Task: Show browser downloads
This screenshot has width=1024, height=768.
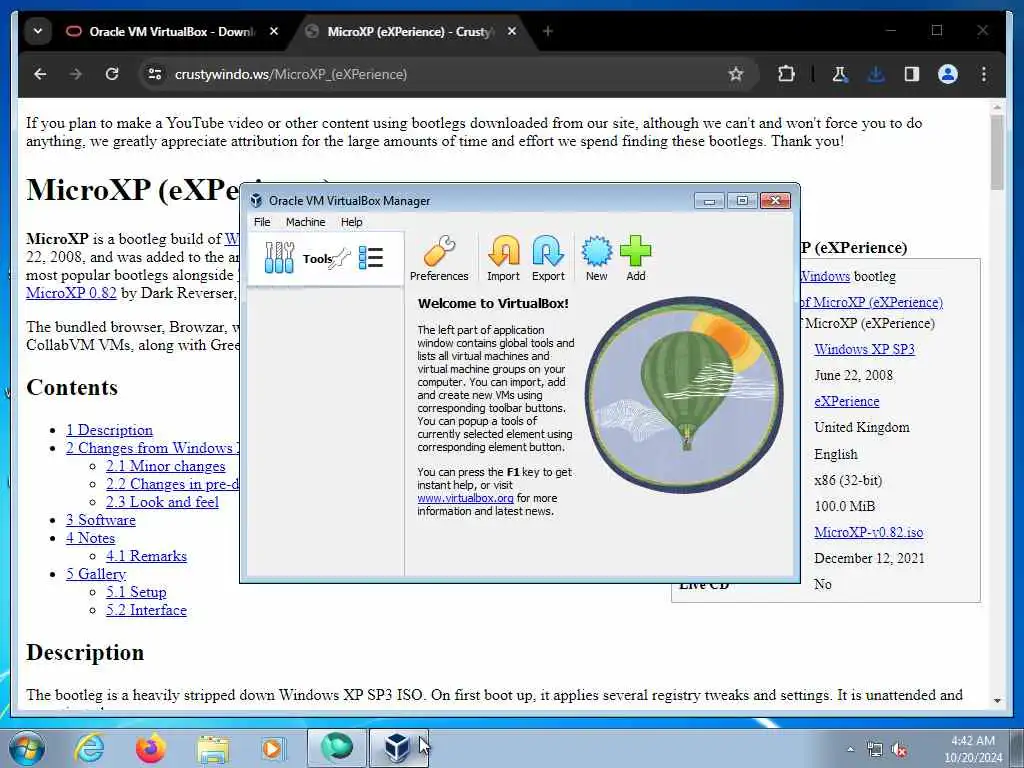Action: pos(876,74)
